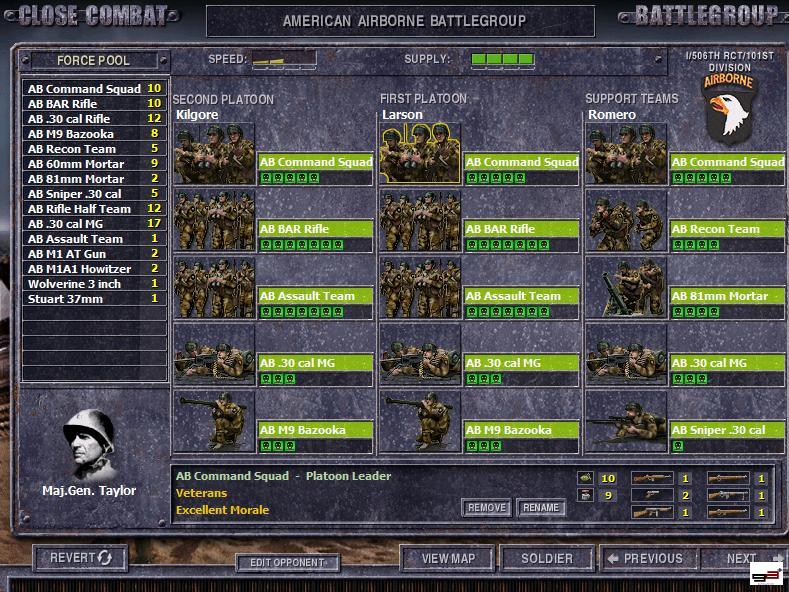Select Second Platoon AB Assault Team portrait
Image resolution: width=789 pixels, height=592 pixels.
tap(214, 287)
